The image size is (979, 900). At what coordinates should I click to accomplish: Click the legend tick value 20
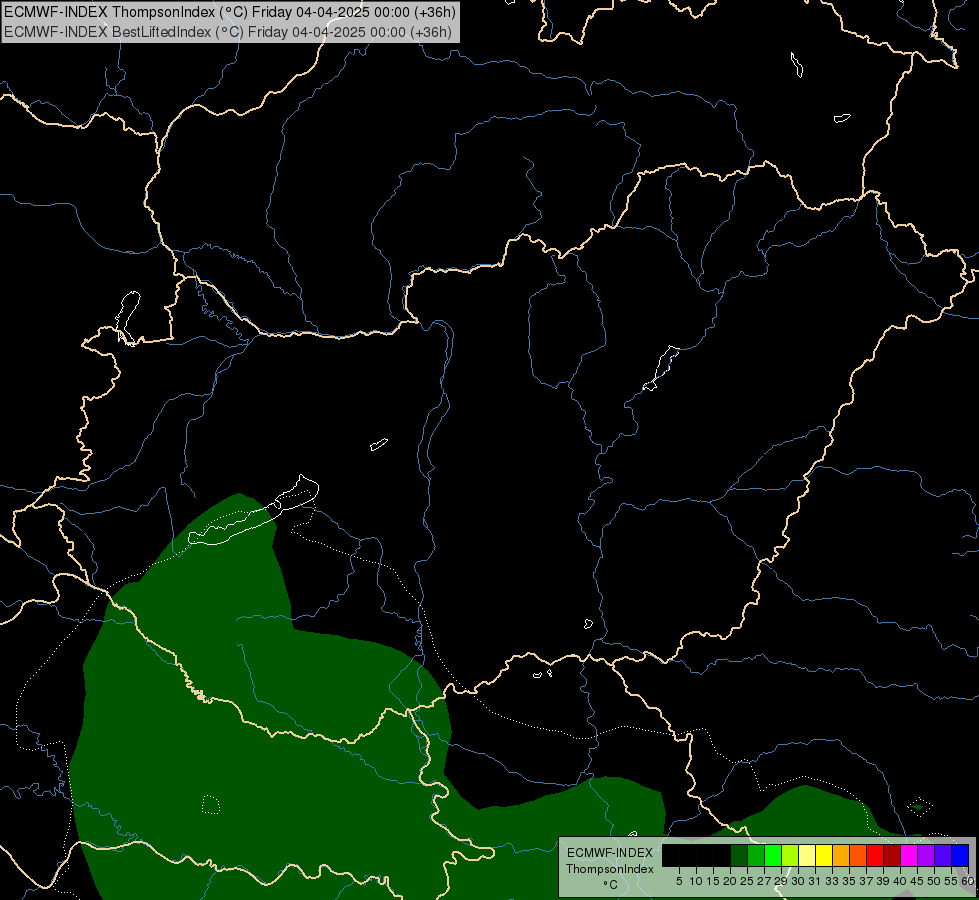coord(730,881)
